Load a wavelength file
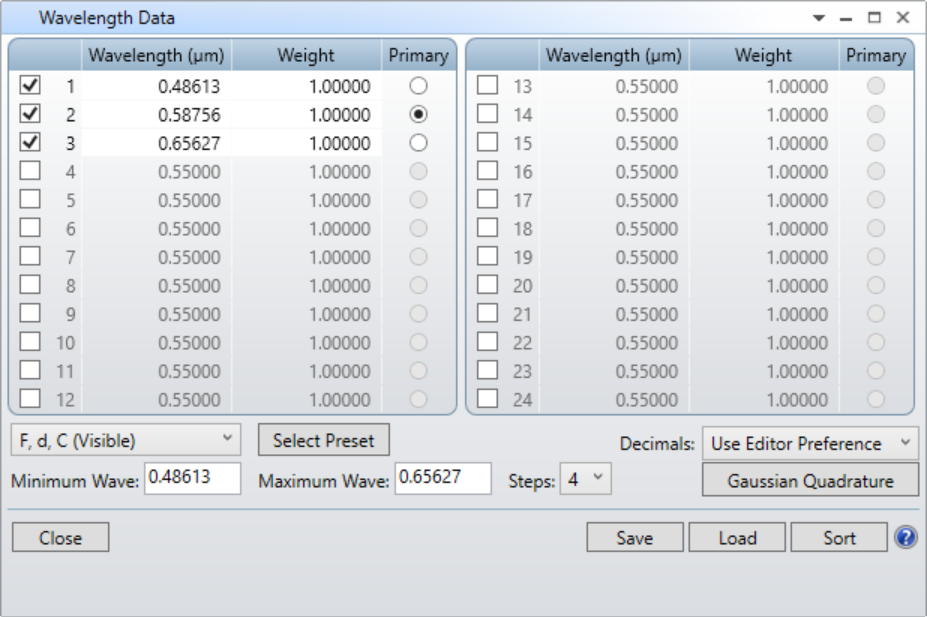The image size is (927, 617). coord(737,537)
